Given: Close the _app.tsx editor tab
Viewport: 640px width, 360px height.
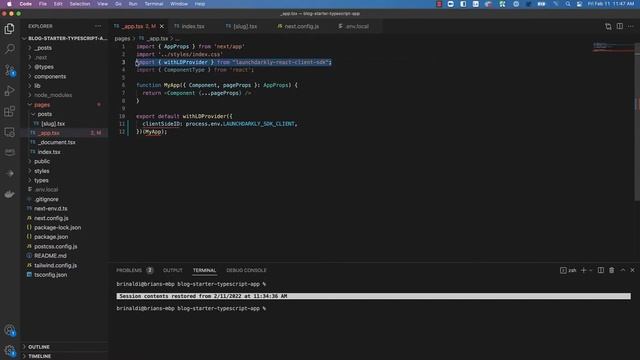Looking at the screenshot, I should pos(162,26).
